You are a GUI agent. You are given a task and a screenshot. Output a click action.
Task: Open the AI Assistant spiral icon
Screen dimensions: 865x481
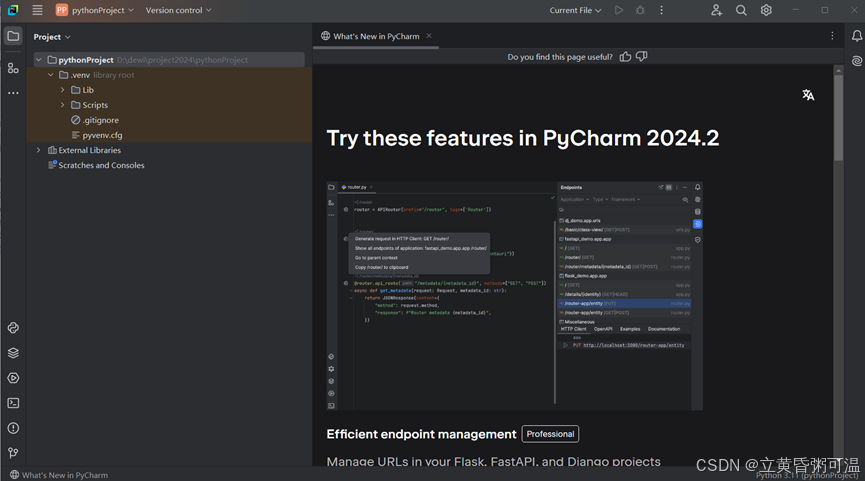857,61
